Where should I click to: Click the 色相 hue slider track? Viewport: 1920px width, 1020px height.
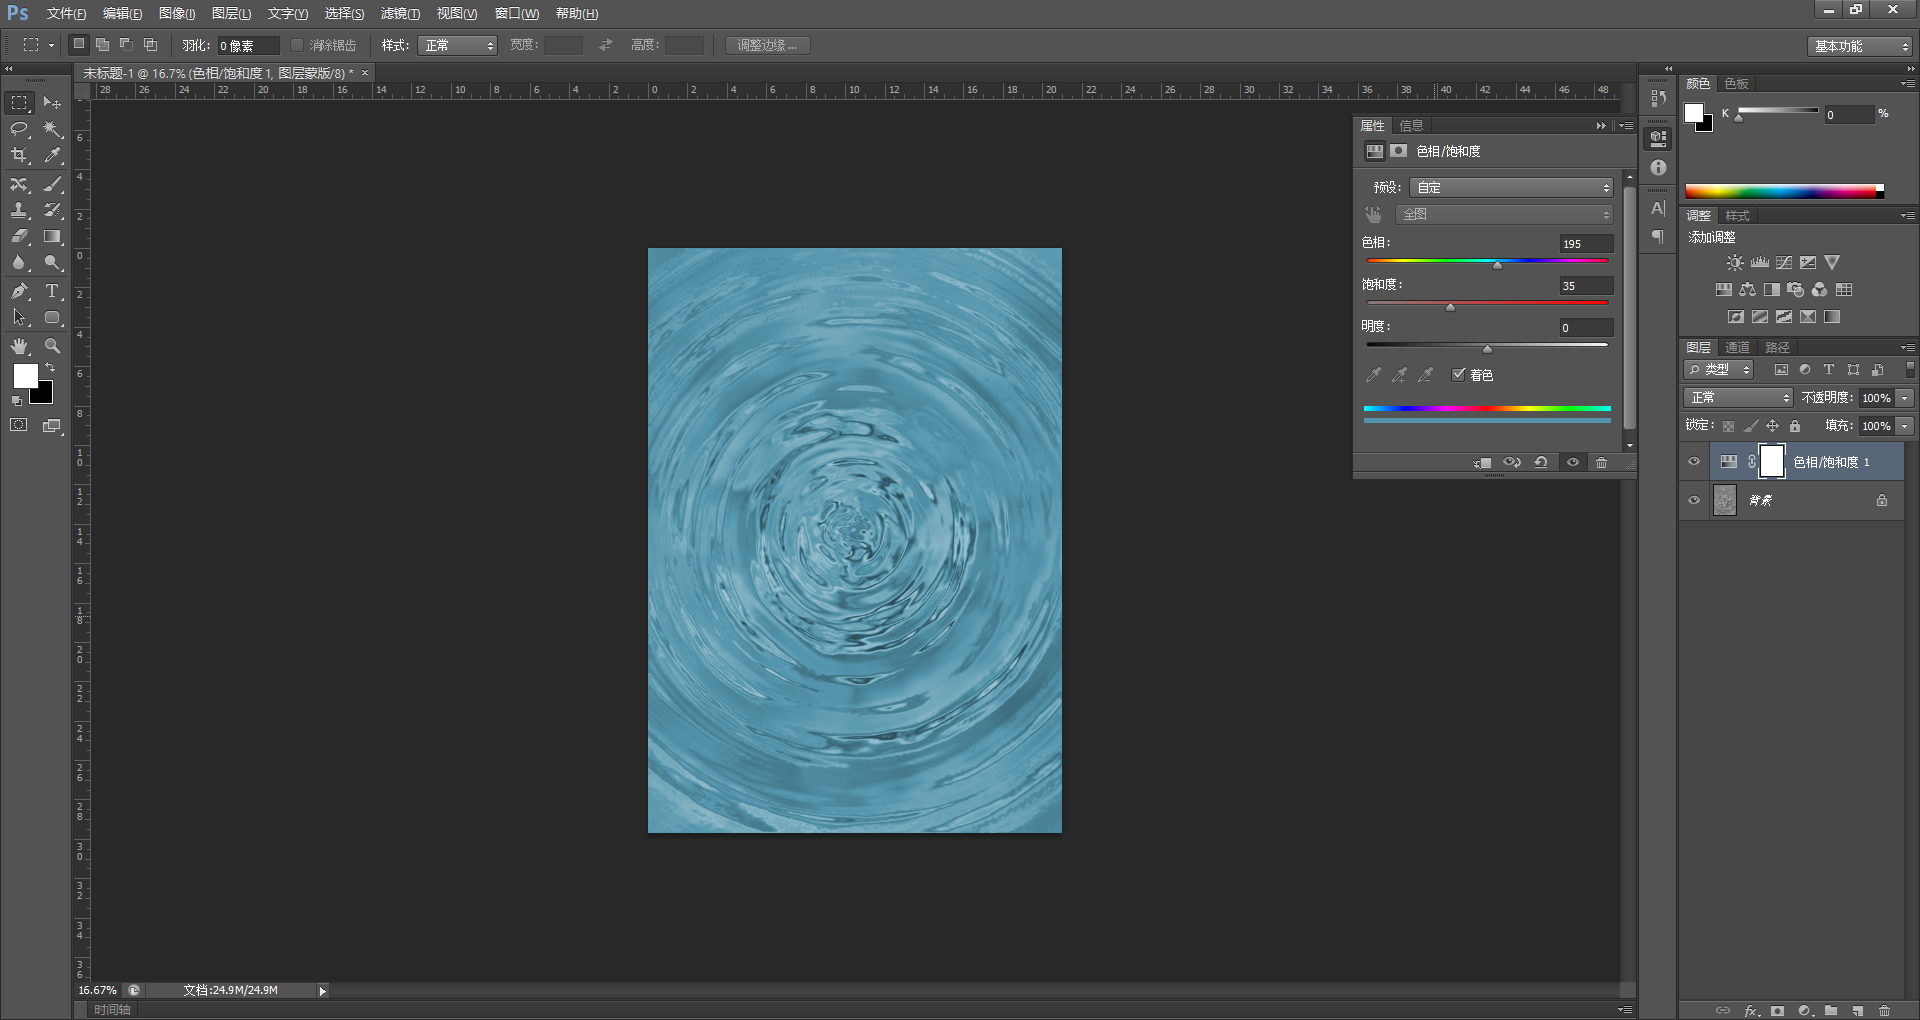[x=1487, y=261]
